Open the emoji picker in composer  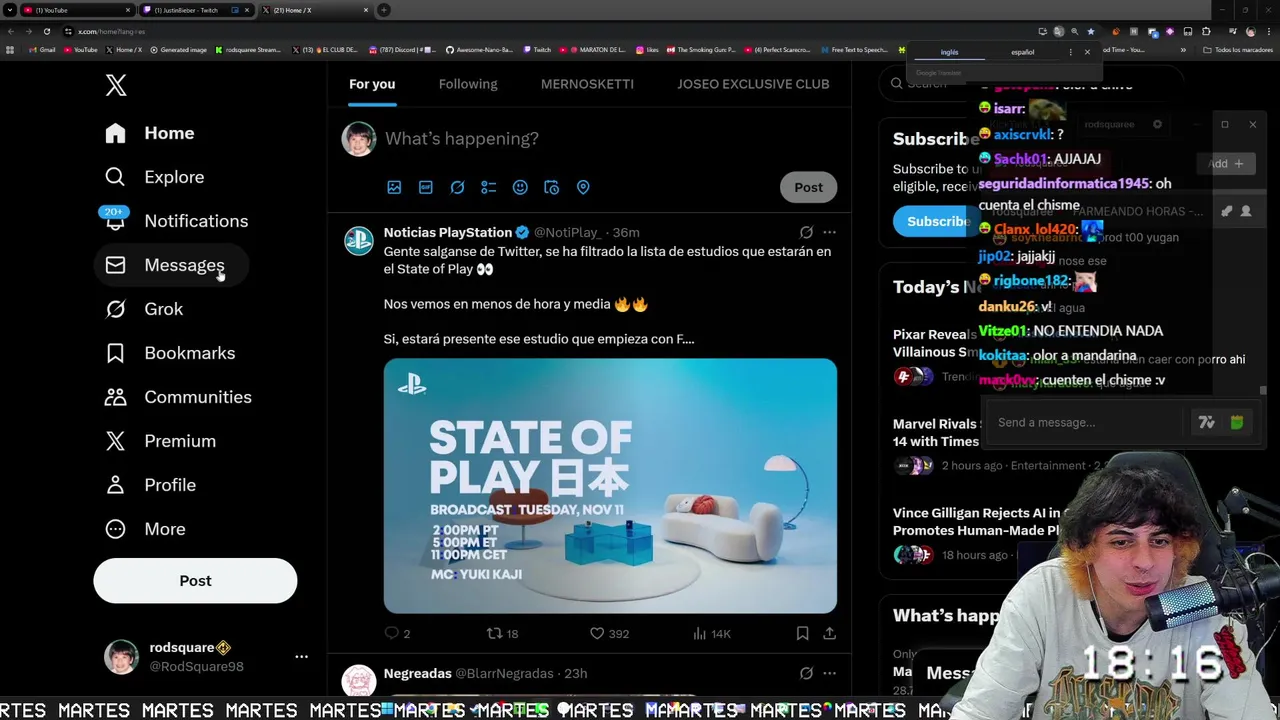520,187
